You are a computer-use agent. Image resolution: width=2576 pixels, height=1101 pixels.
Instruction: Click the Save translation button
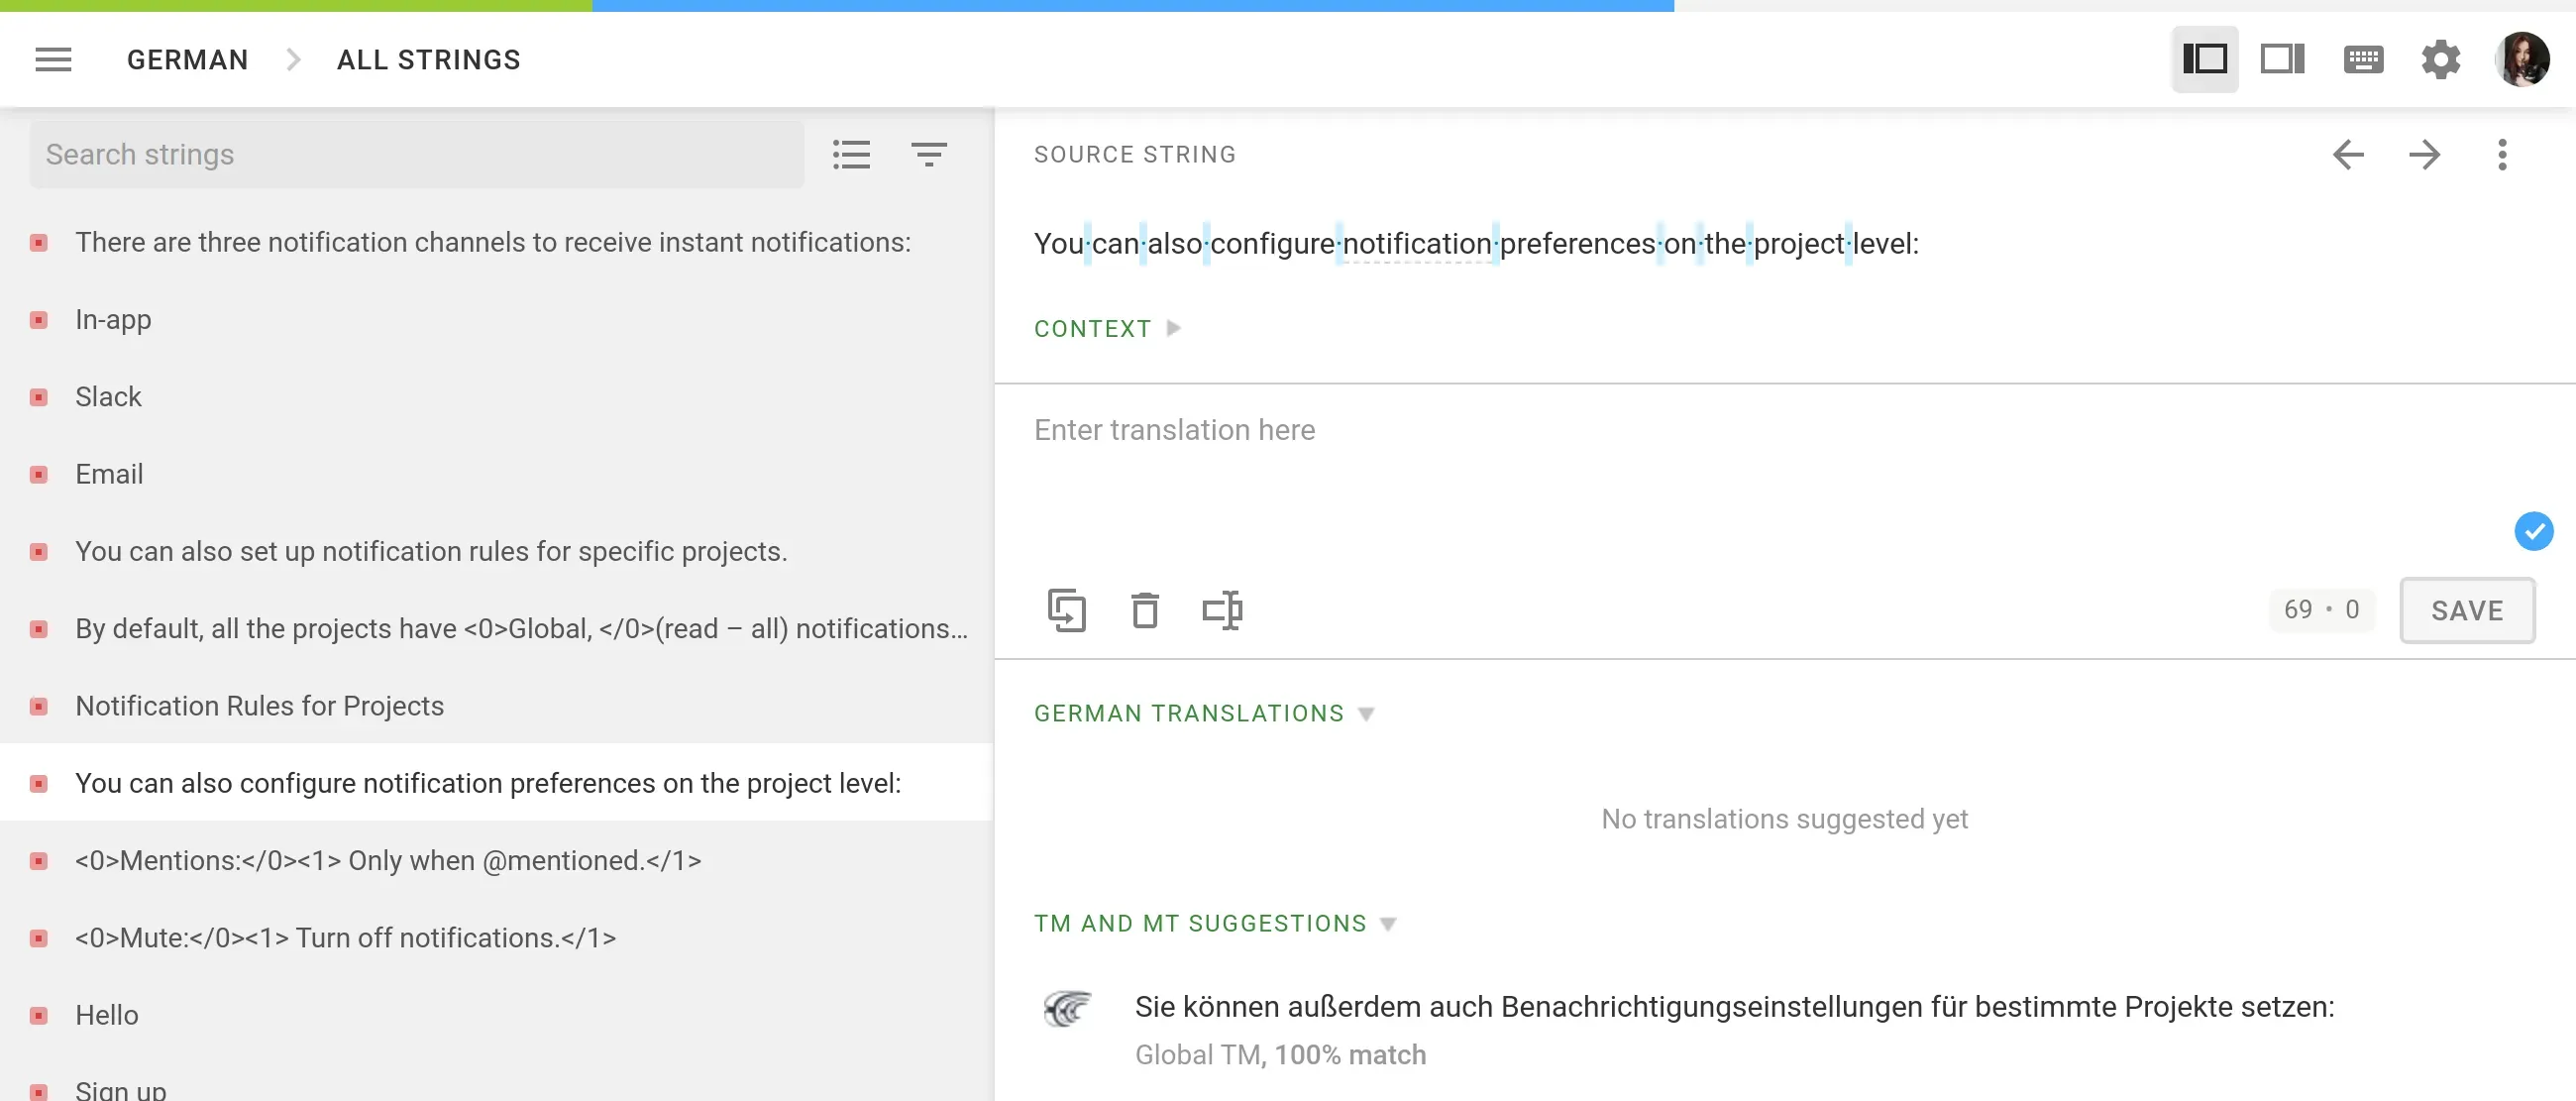2466,610
